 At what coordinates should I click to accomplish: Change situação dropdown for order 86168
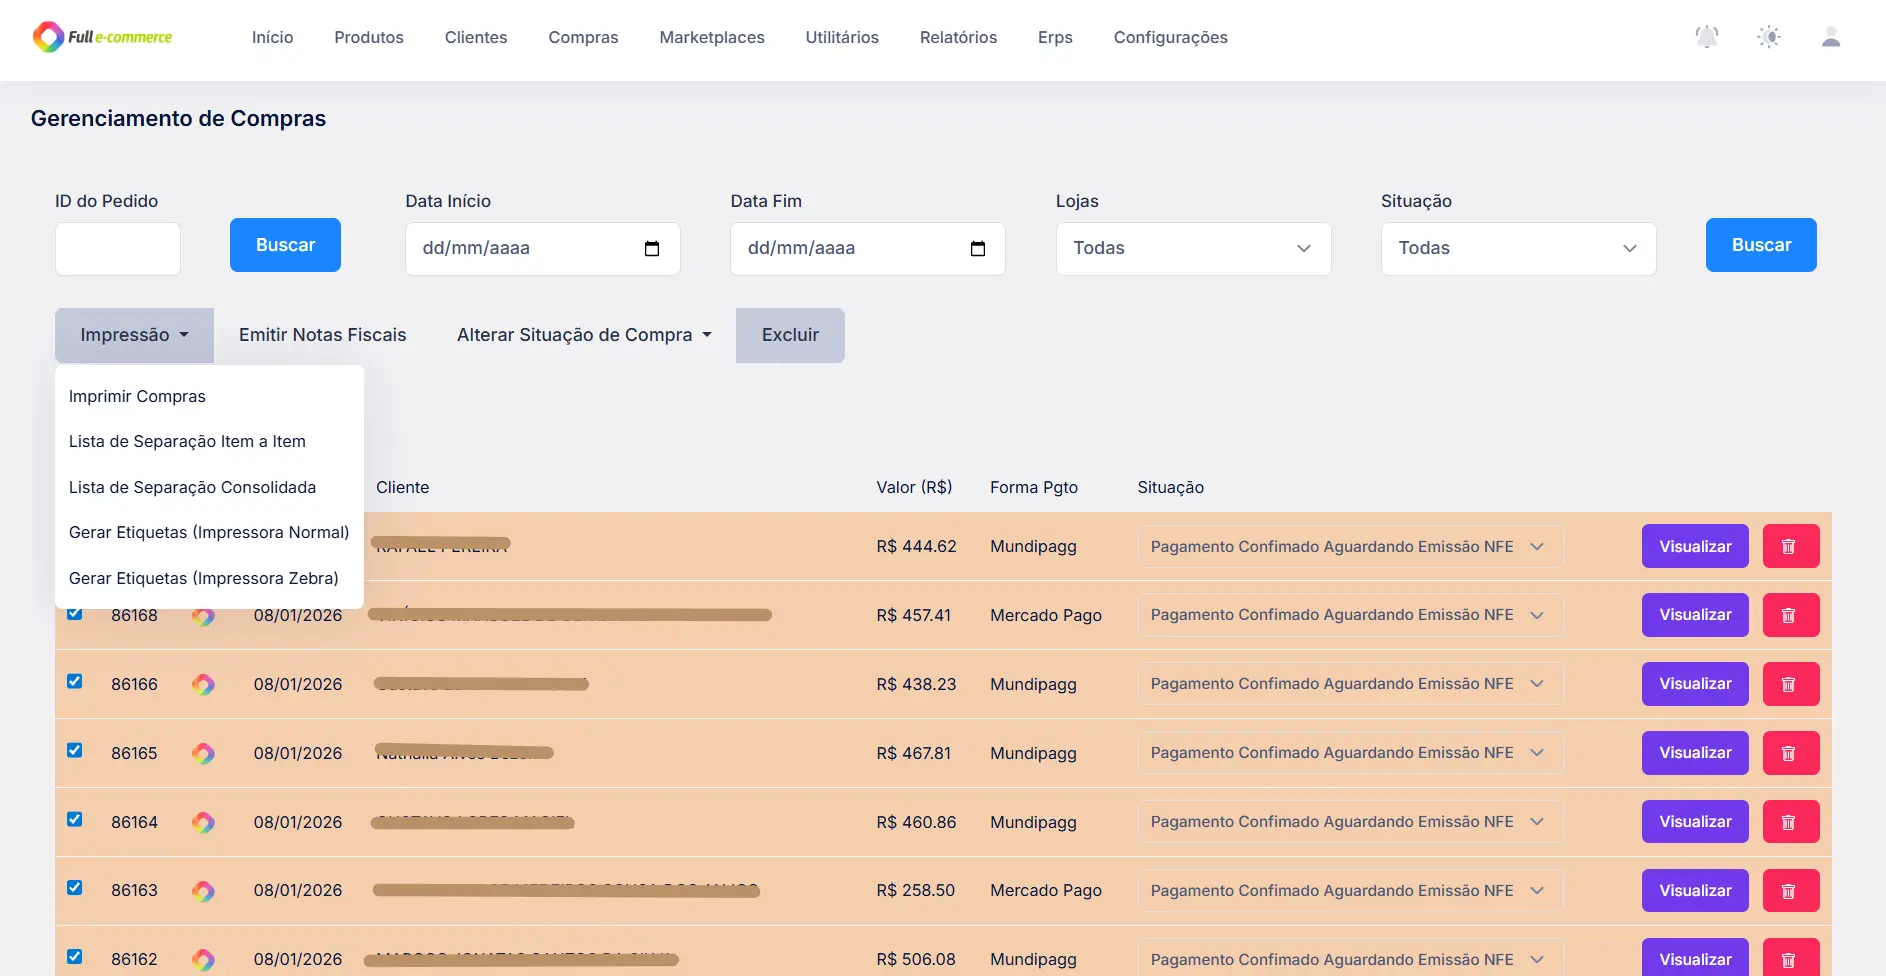coord(1350,615)
